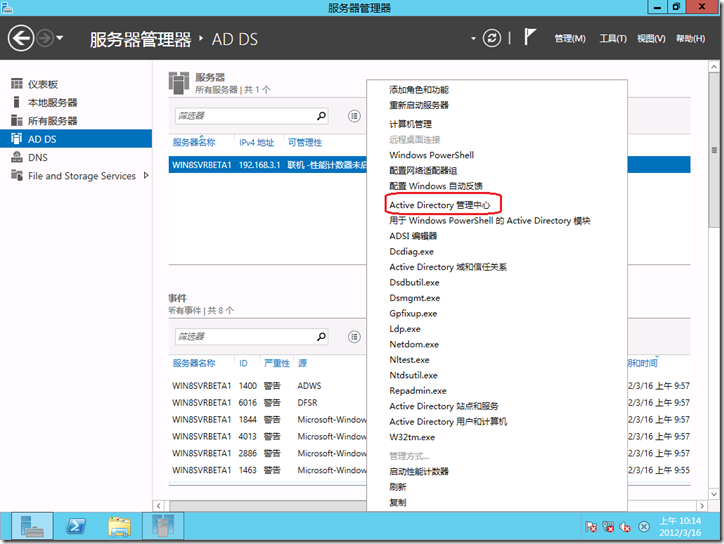Choose Windows PowerShell from context menu
This screenshot has width=724, height=544.
tap(432, 155)
